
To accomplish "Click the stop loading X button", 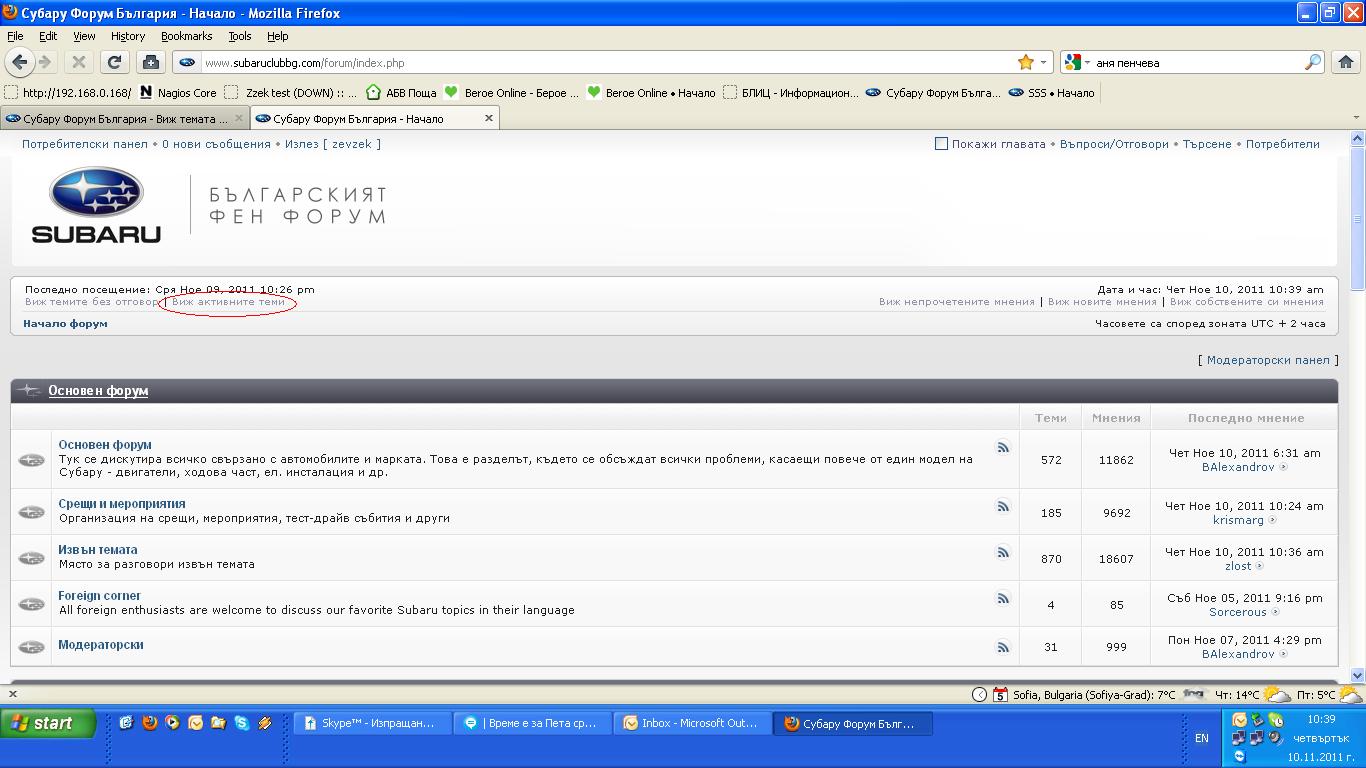I will 79,62.
